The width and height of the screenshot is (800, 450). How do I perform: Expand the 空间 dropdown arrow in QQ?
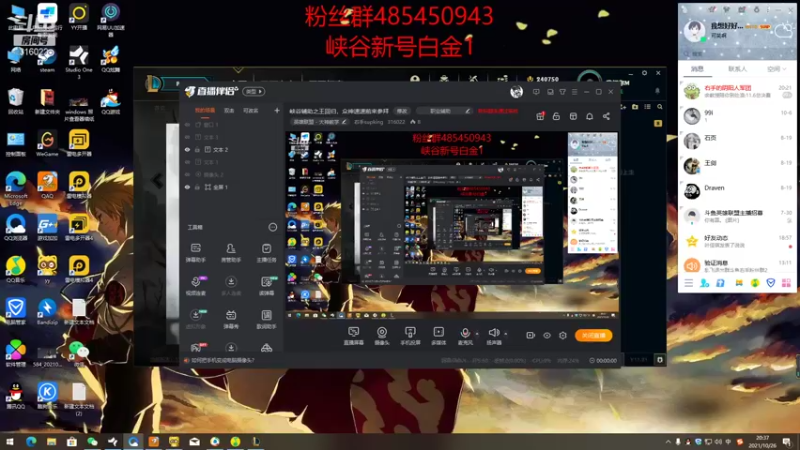(x=784, y=69)
